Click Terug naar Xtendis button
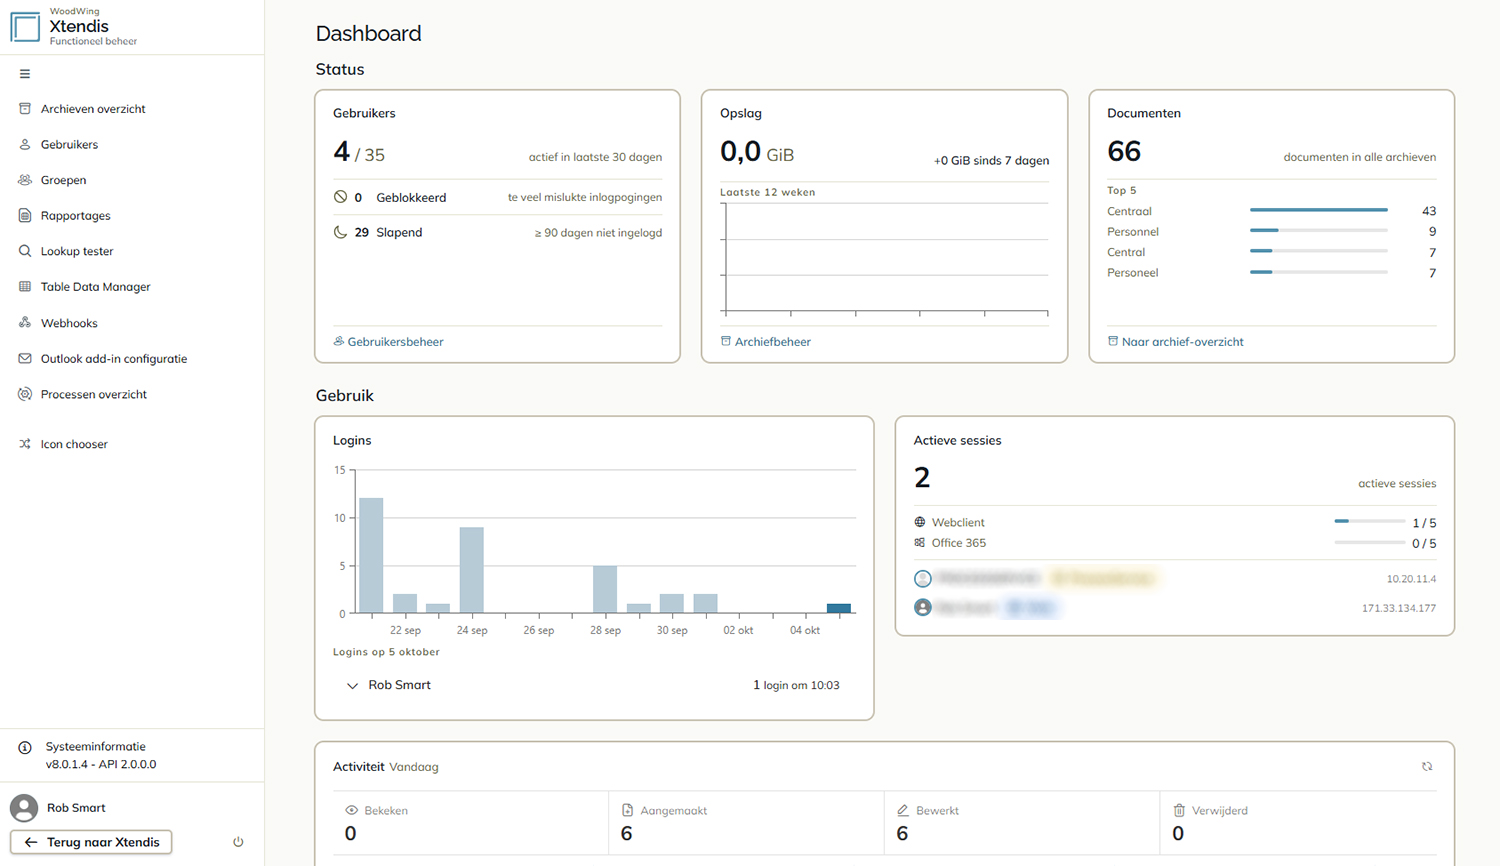This screenshot has width=1500, height=866. (x=91, y=842)
